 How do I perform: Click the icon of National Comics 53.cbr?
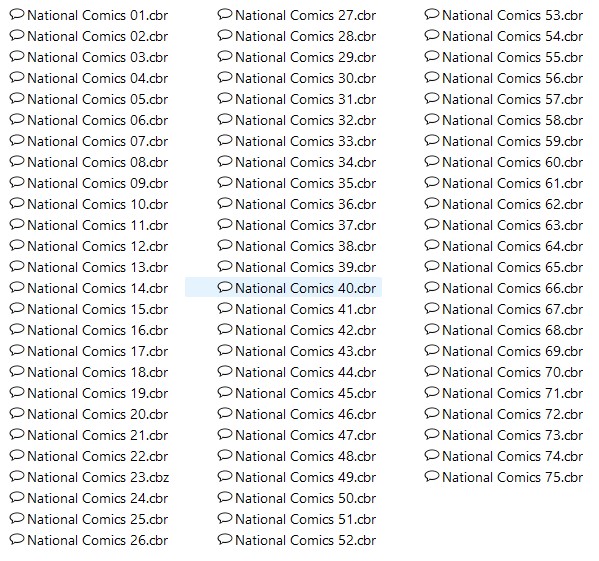[432, 15]
